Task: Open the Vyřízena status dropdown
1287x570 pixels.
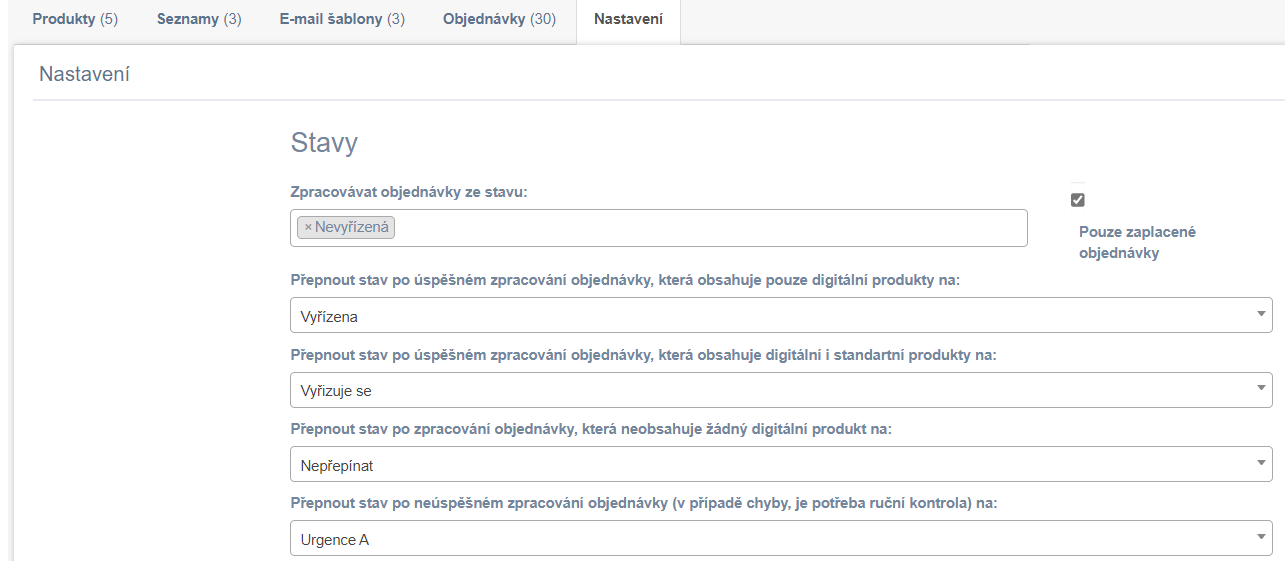Action: click(x=781, y=315)
